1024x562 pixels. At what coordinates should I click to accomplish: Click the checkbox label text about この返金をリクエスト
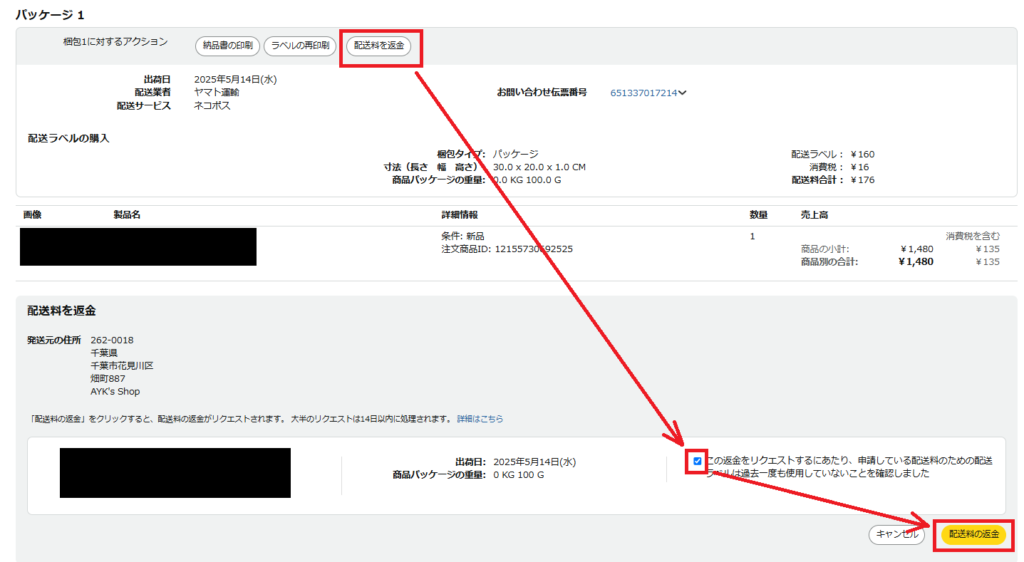click(x=848, y=467)
